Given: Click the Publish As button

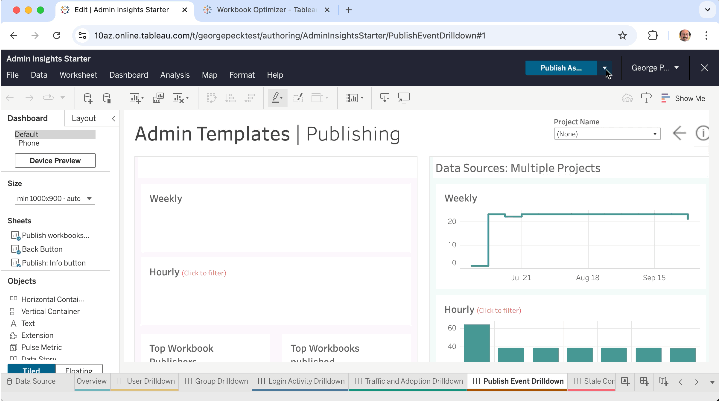Looking at the screenshot, I should [561, 68].
